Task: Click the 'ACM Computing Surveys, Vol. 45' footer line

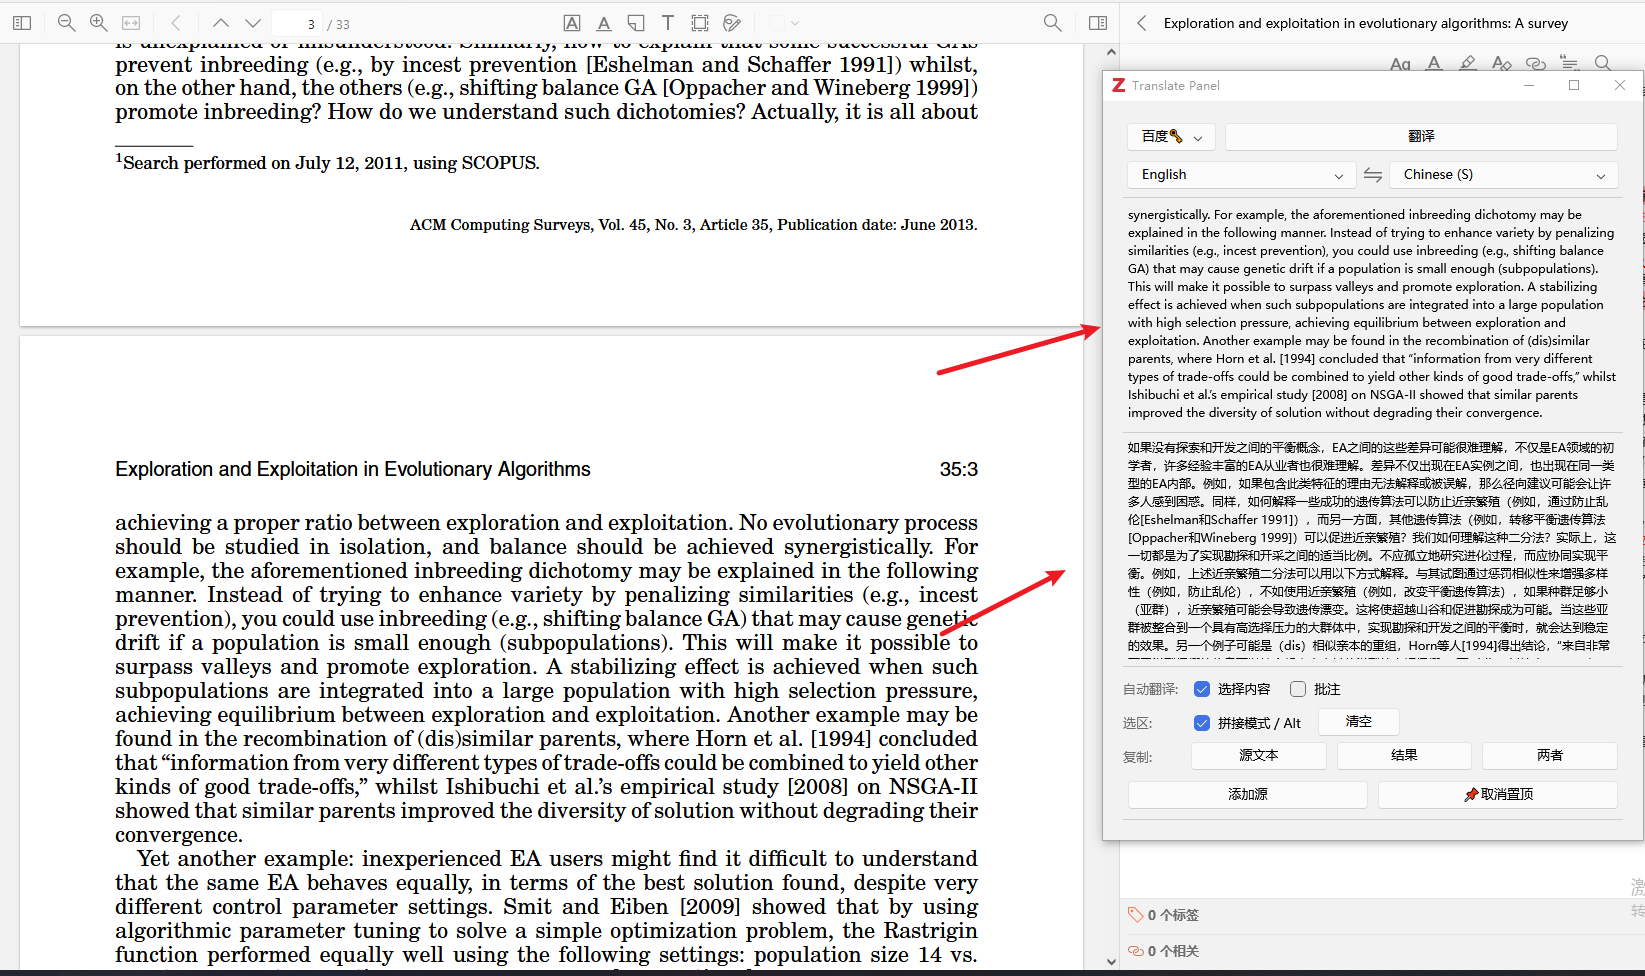Action: [693, 225]
